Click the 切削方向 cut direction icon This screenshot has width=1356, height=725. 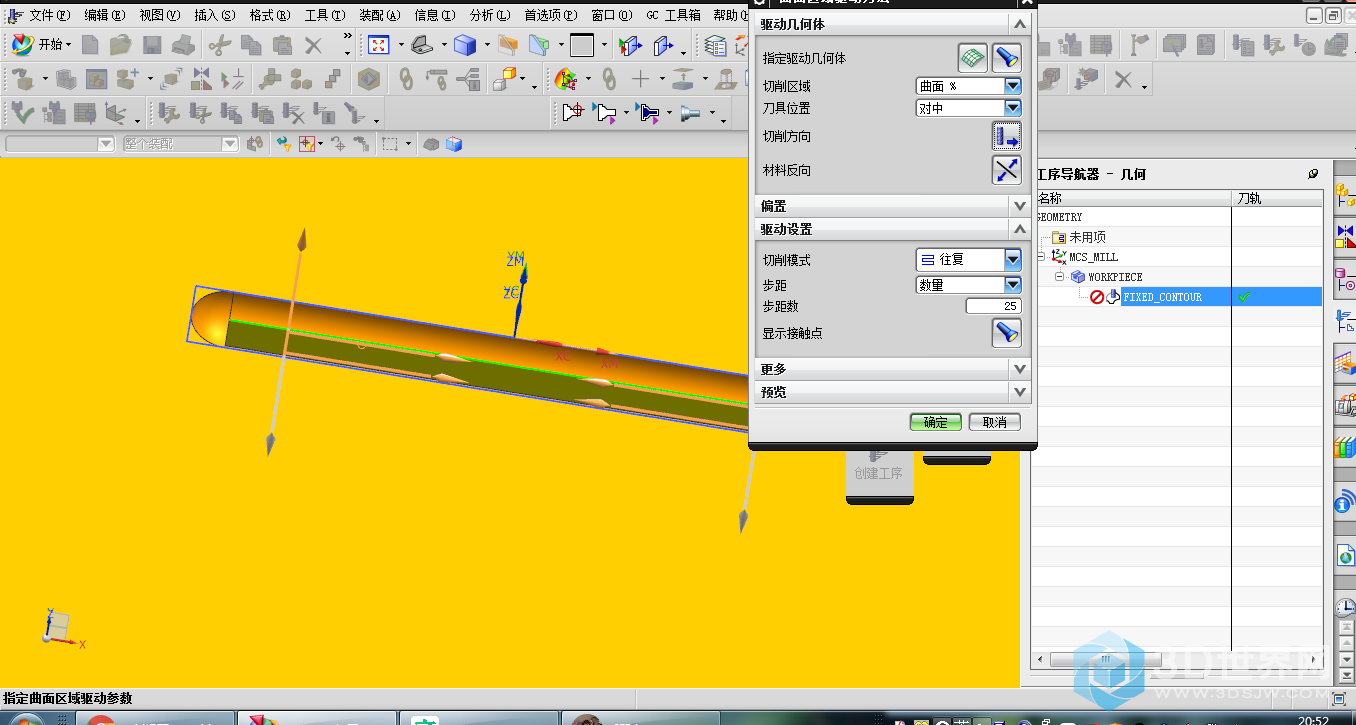(x=1006, y=136)
